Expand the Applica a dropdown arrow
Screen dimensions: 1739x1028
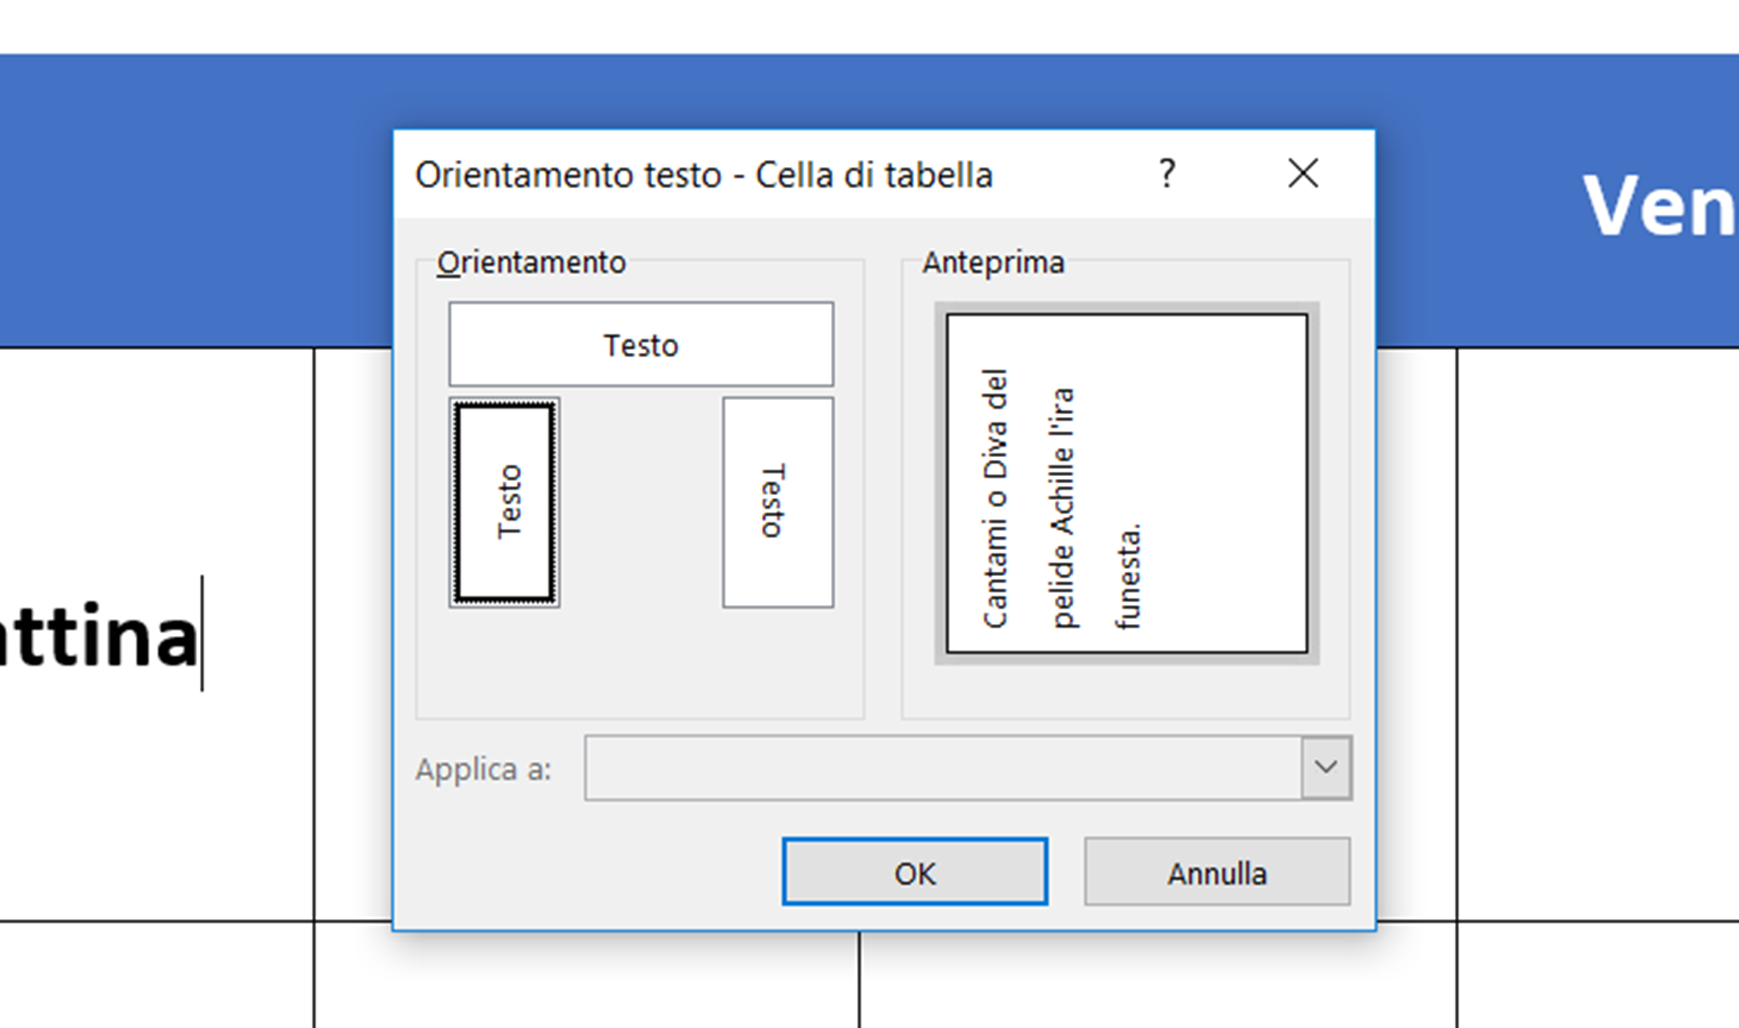tap(1326, 768)
